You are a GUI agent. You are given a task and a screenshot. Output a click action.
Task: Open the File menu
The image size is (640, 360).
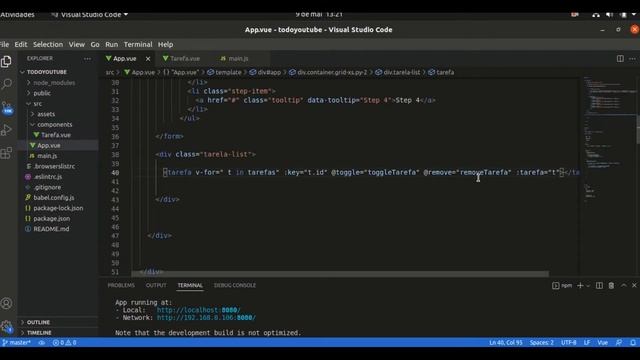pyautogui.click(x=4, y=44)
